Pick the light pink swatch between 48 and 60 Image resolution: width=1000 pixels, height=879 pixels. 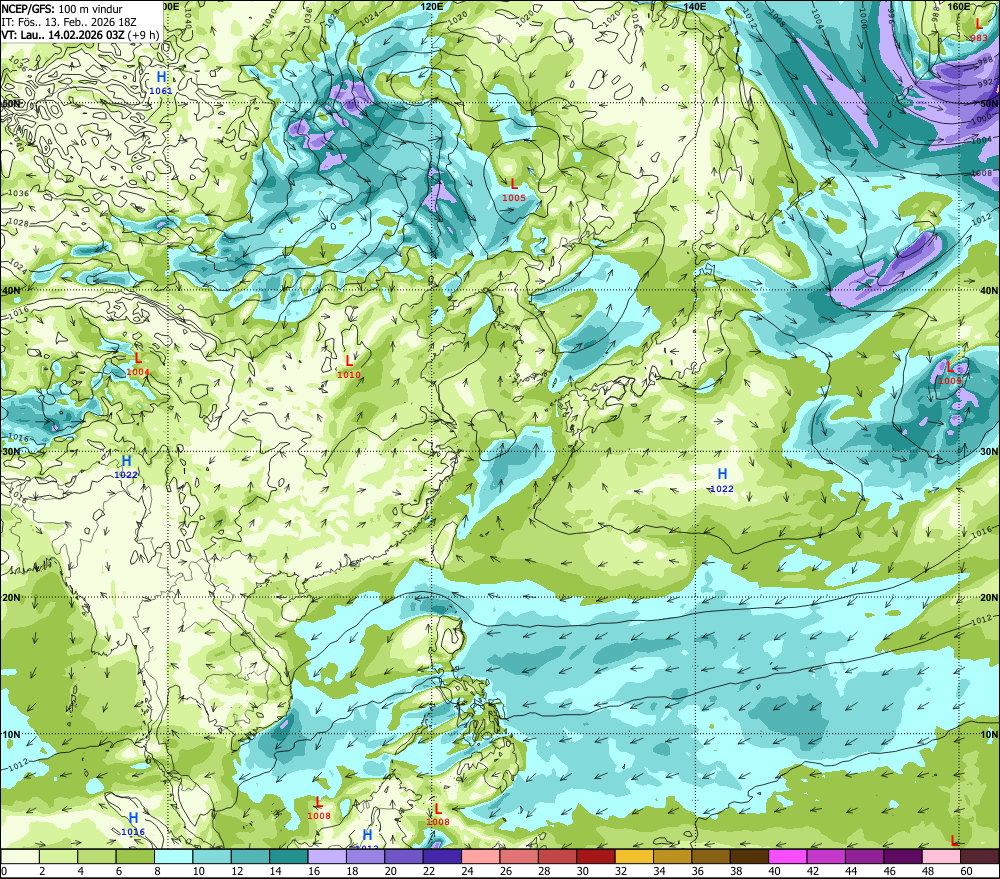[x=941, y=857]
